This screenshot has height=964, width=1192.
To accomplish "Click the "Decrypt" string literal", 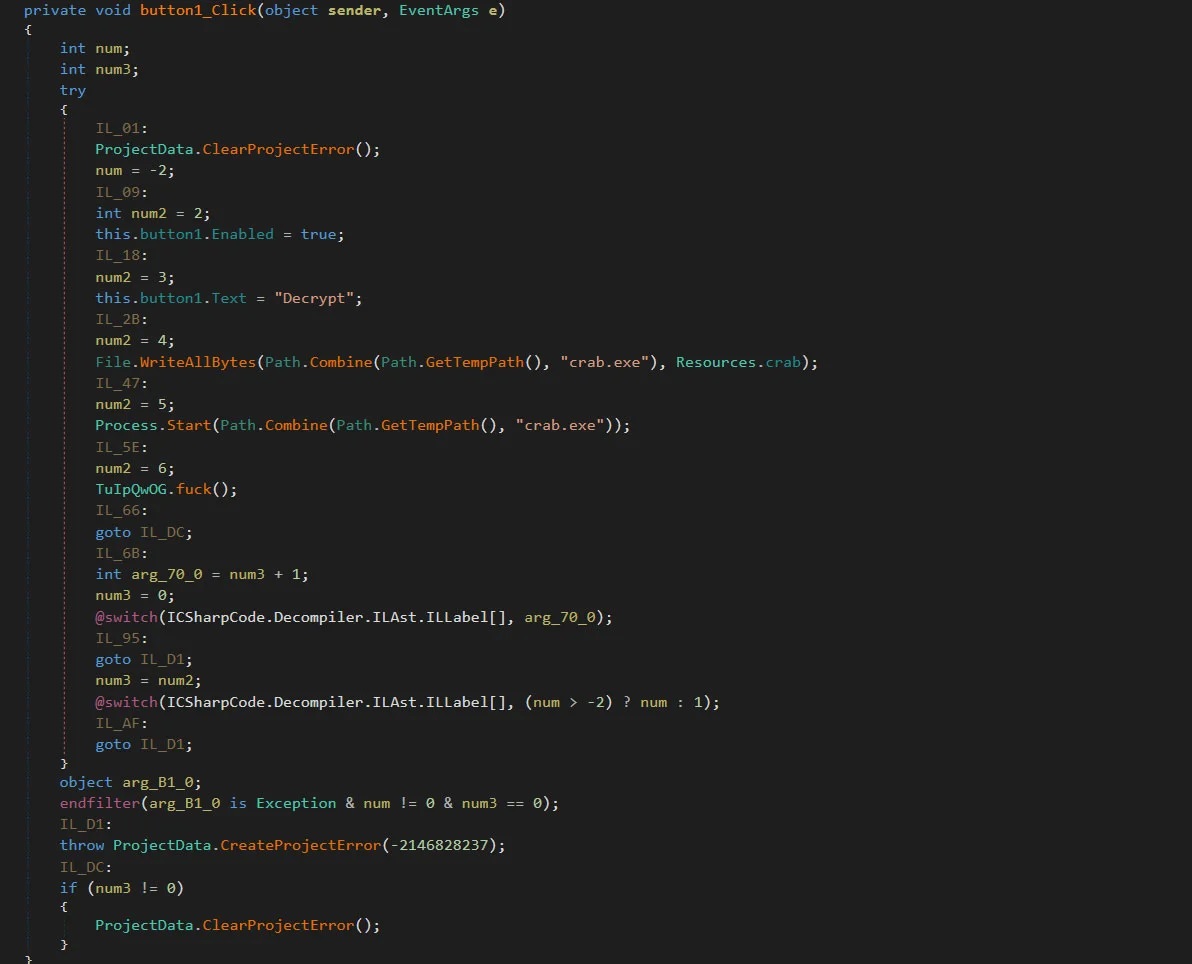I will click(314, 298).
